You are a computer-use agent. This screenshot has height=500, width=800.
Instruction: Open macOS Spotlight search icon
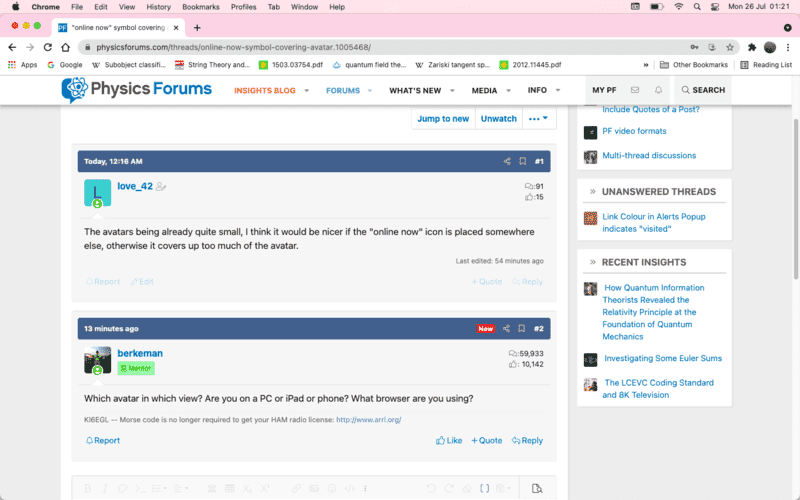pyautogui.click(x=697, y=7)
